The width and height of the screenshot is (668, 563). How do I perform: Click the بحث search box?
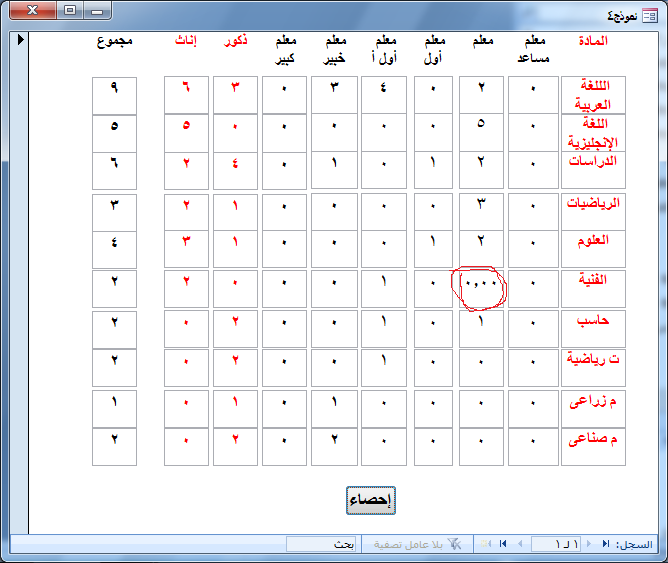tap(321, 544)
